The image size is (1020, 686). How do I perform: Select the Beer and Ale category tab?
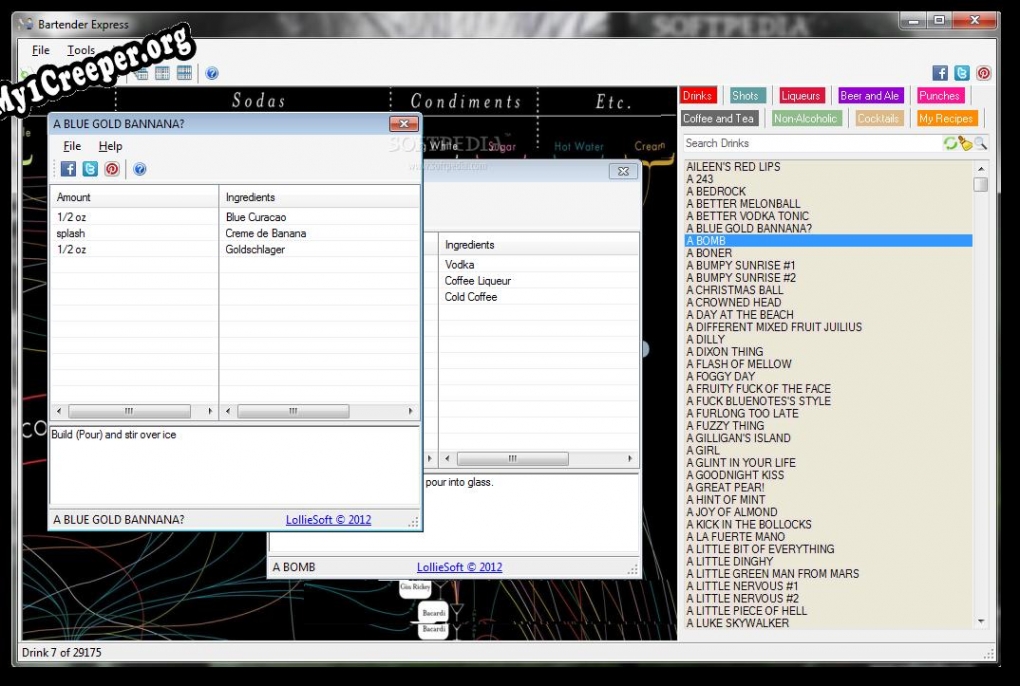tap(869, 96)
